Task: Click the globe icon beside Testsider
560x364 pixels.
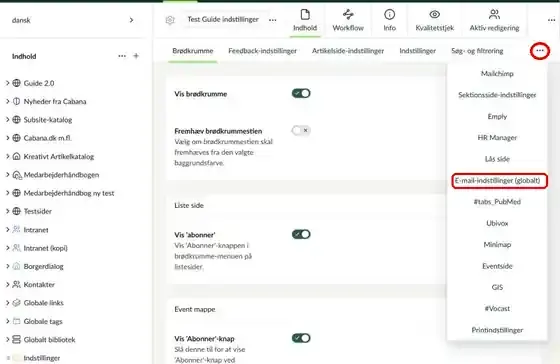Action: click(x=16, y=211)
